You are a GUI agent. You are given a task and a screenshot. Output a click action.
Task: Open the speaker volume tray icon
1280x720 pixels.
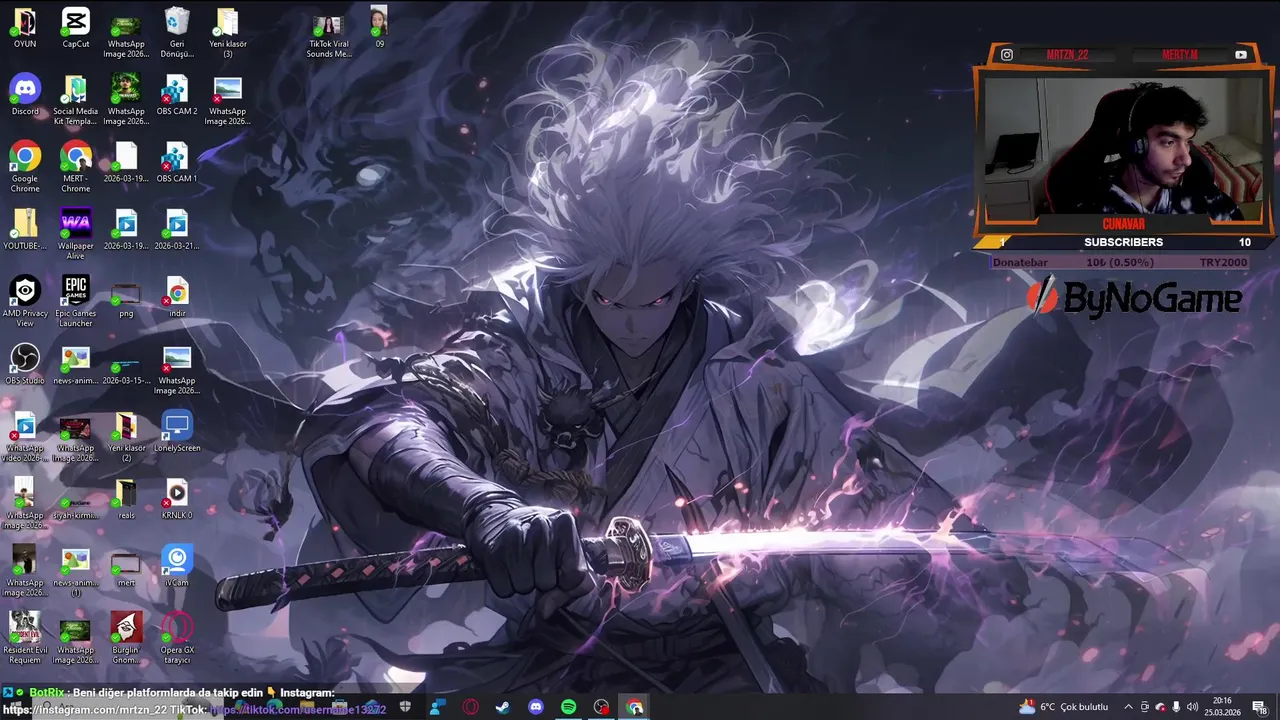point(1192,707)
